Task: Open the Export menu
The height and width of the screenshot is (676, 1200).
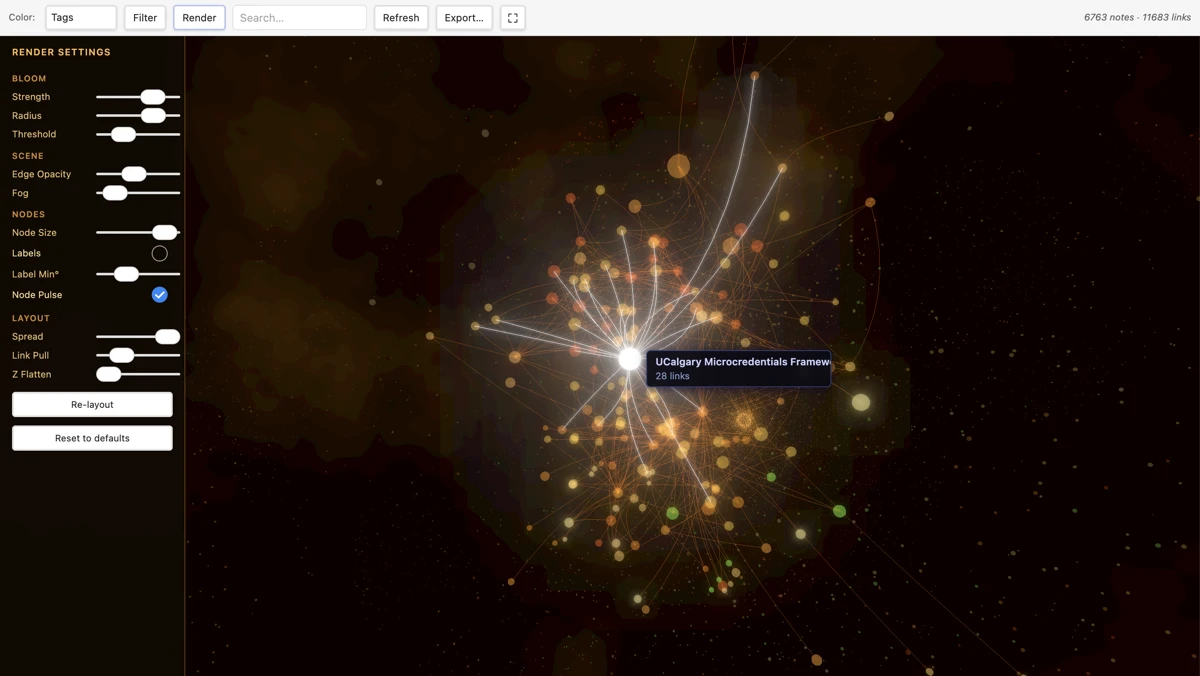Action: click(464, 17)
